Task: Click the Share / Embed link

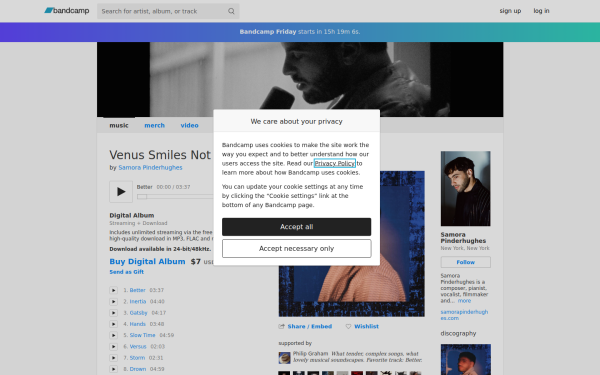Action: pyautogui.click(x=310, y=326)
